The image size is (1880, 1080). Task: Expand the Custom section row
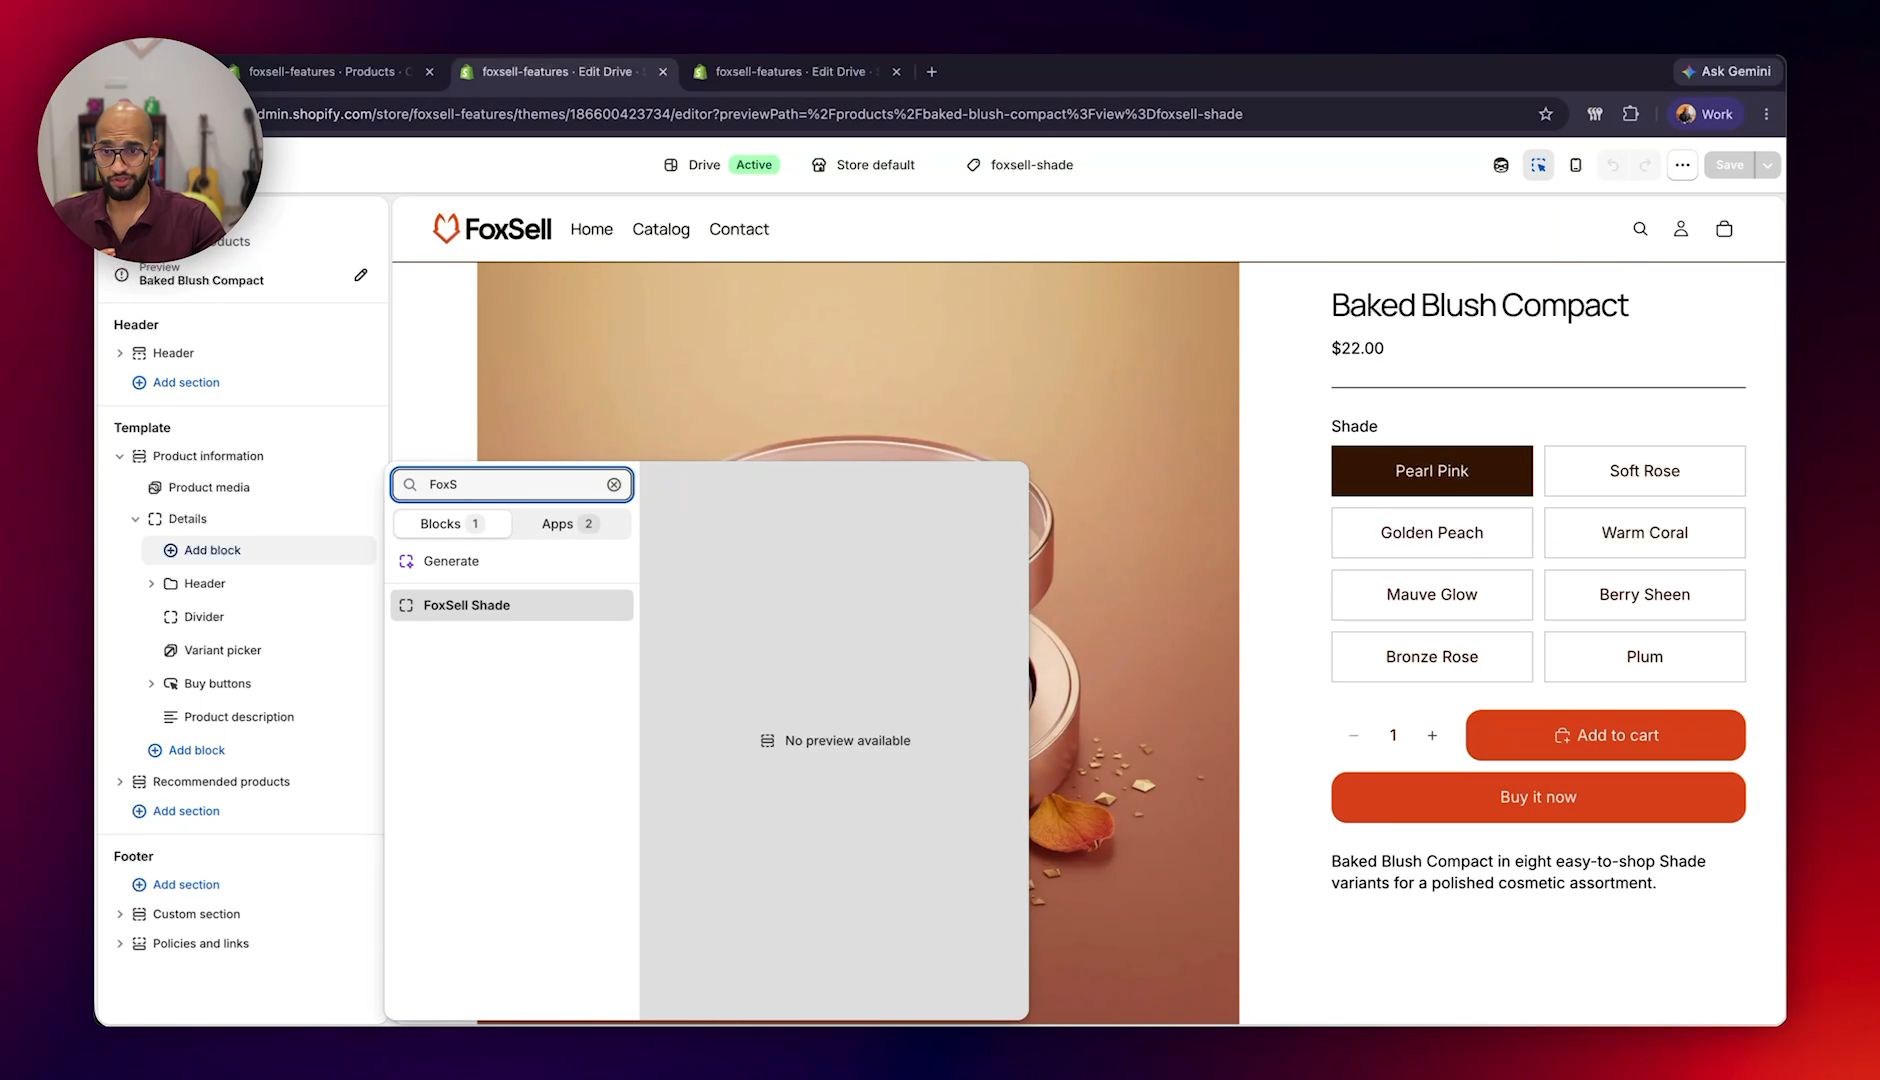pos(120,914)
